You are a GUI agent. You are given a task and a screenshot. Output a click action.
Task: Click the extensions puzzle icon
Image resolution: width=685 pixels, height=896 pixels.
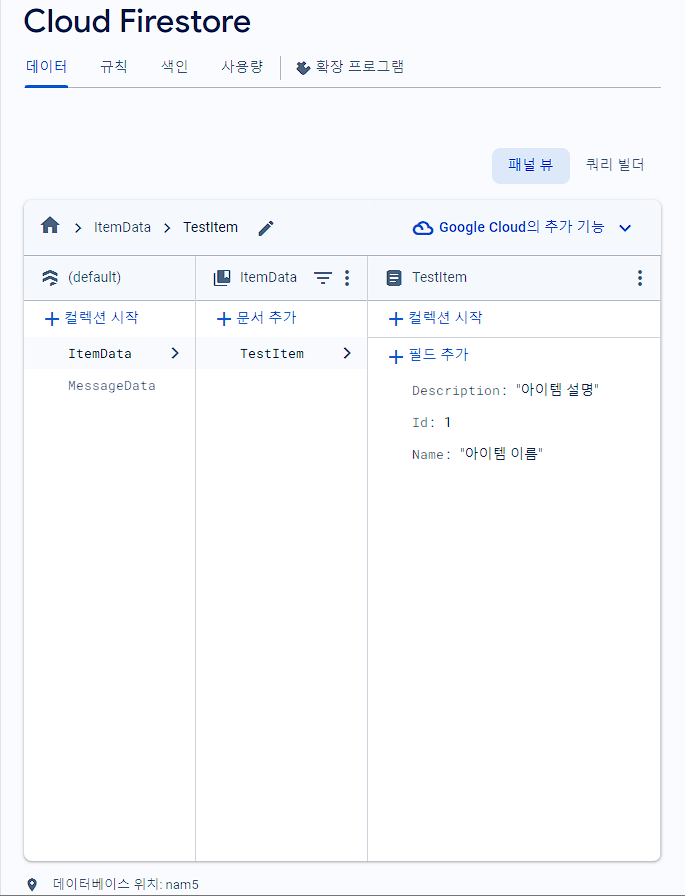(303, 68)
